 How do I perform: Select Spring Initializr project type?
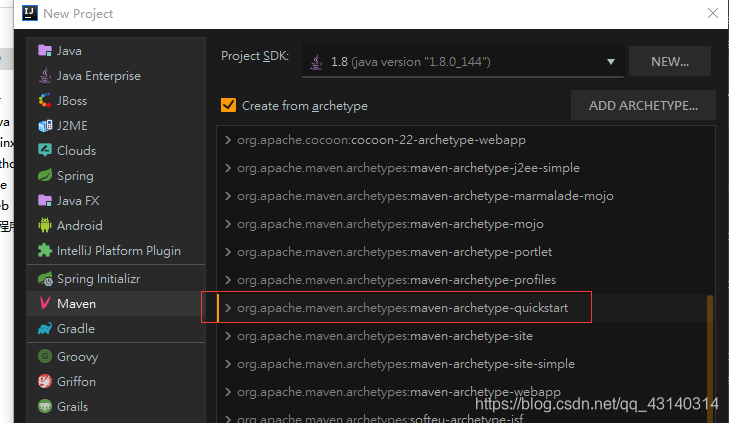[x=116, y=278]
